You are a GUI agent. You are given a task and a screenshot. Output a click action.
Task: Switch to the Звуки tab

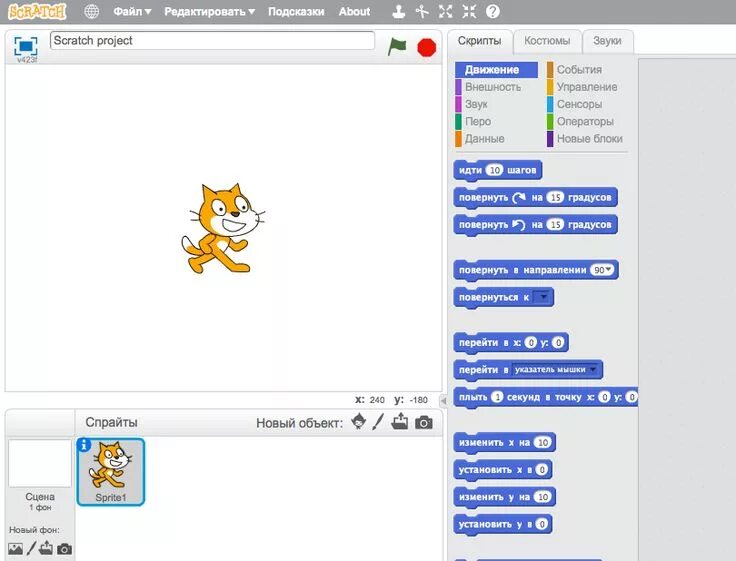pyautogui.click(x=607, y=41)
